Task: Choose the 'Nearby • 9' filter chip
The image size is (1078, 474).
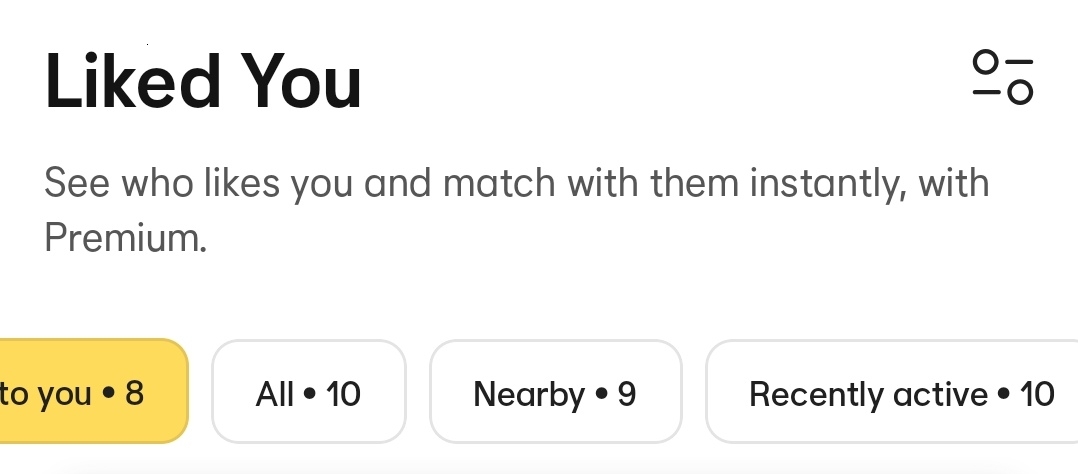Action: (556, 391)
